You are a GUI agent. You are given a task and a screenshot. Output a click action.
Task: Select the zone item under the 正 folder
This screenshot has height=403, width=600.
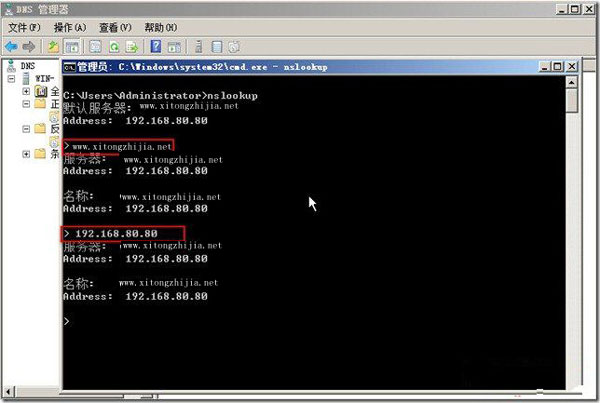[x=55, y=116]
